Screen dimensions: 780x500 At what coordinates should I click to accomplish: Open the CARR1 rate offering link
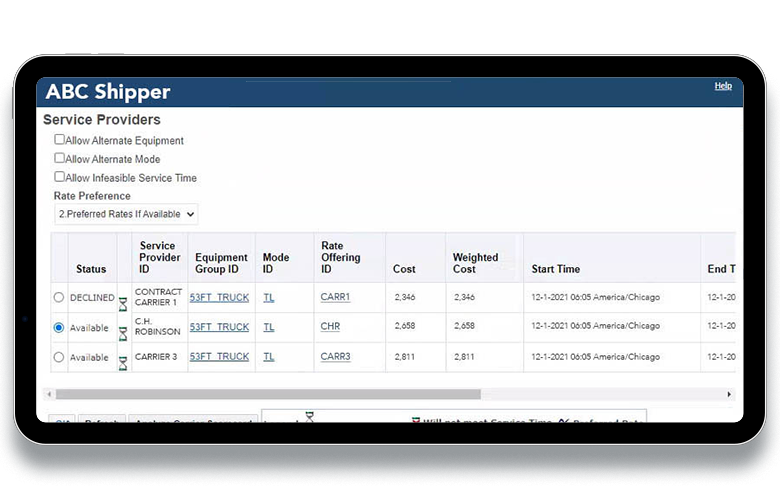coord(335,297)
